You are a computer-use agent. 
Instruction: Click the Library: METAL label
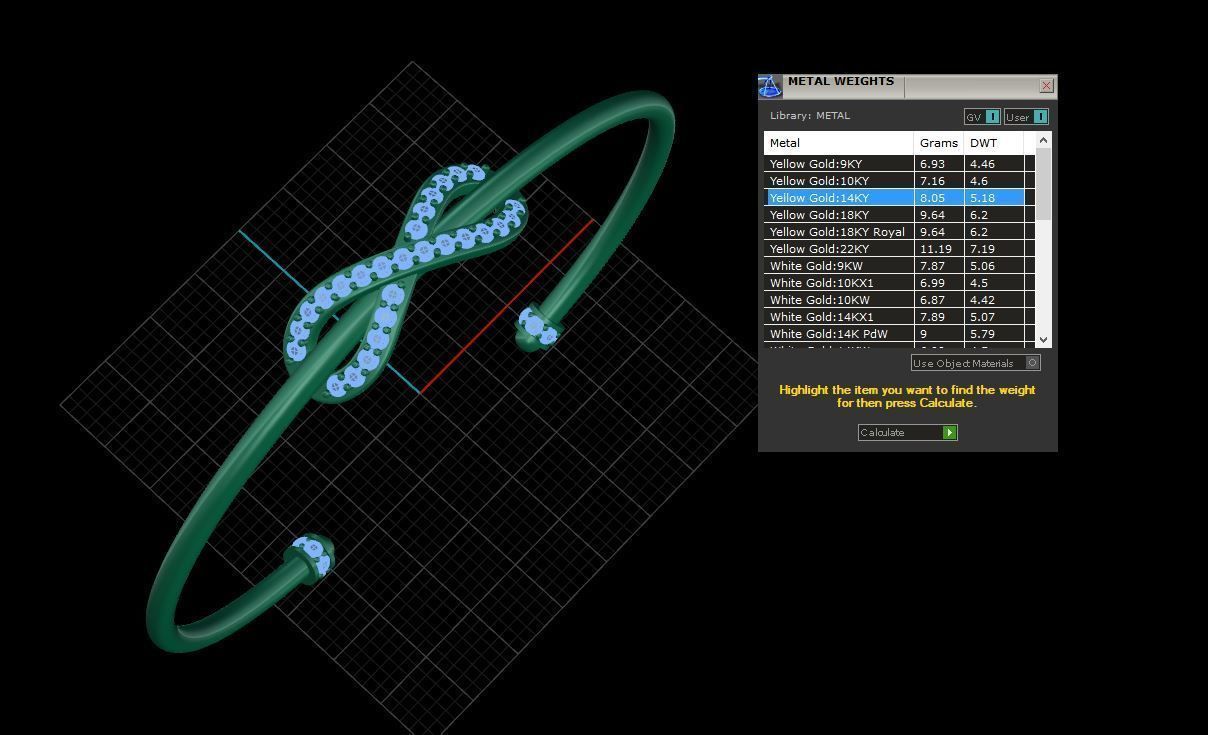[x=810, y=116]
